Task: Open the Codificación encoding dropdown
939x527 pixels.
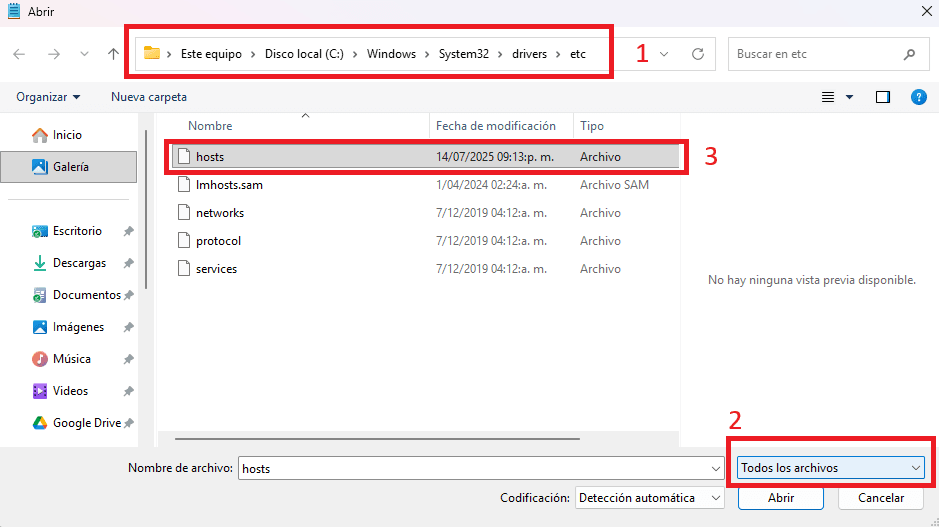Action: pos(649,498)
